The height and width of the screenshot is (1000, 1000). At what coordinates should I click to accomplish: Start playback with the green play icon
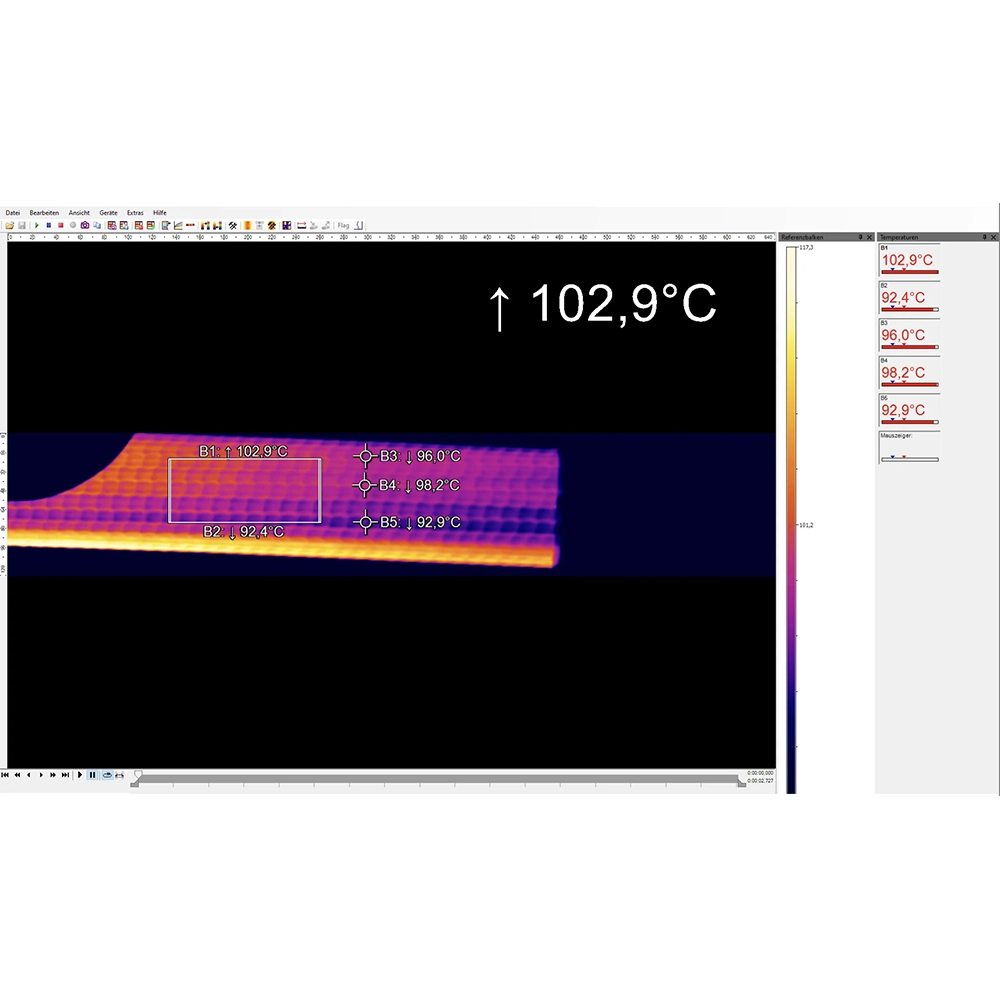(37, 226)
